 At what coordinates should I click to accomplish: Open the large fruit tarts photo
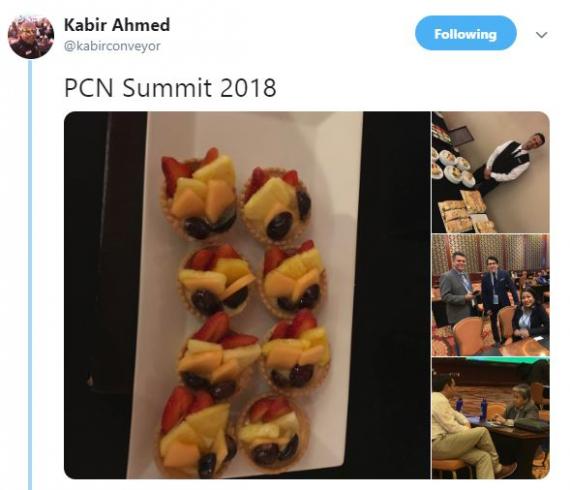(x=247, y=295)
